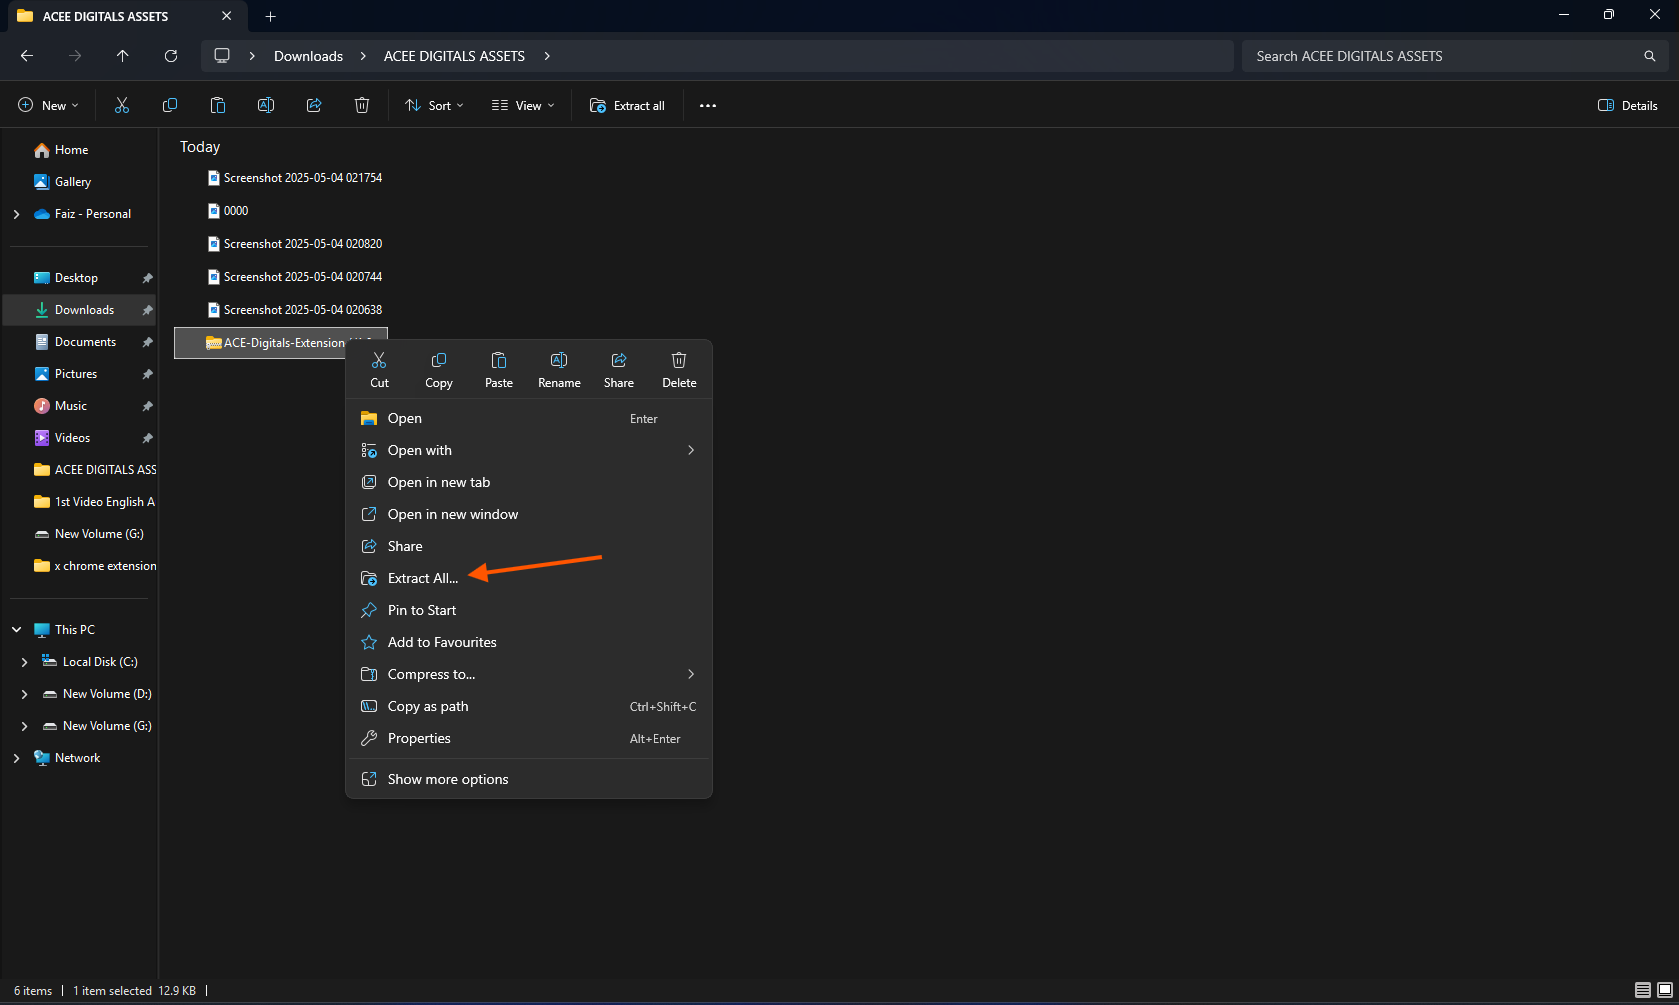Open the New item button
The height and width of the screenshot is (1005, 1679).
pyautogui.click(x=48, y=106)
